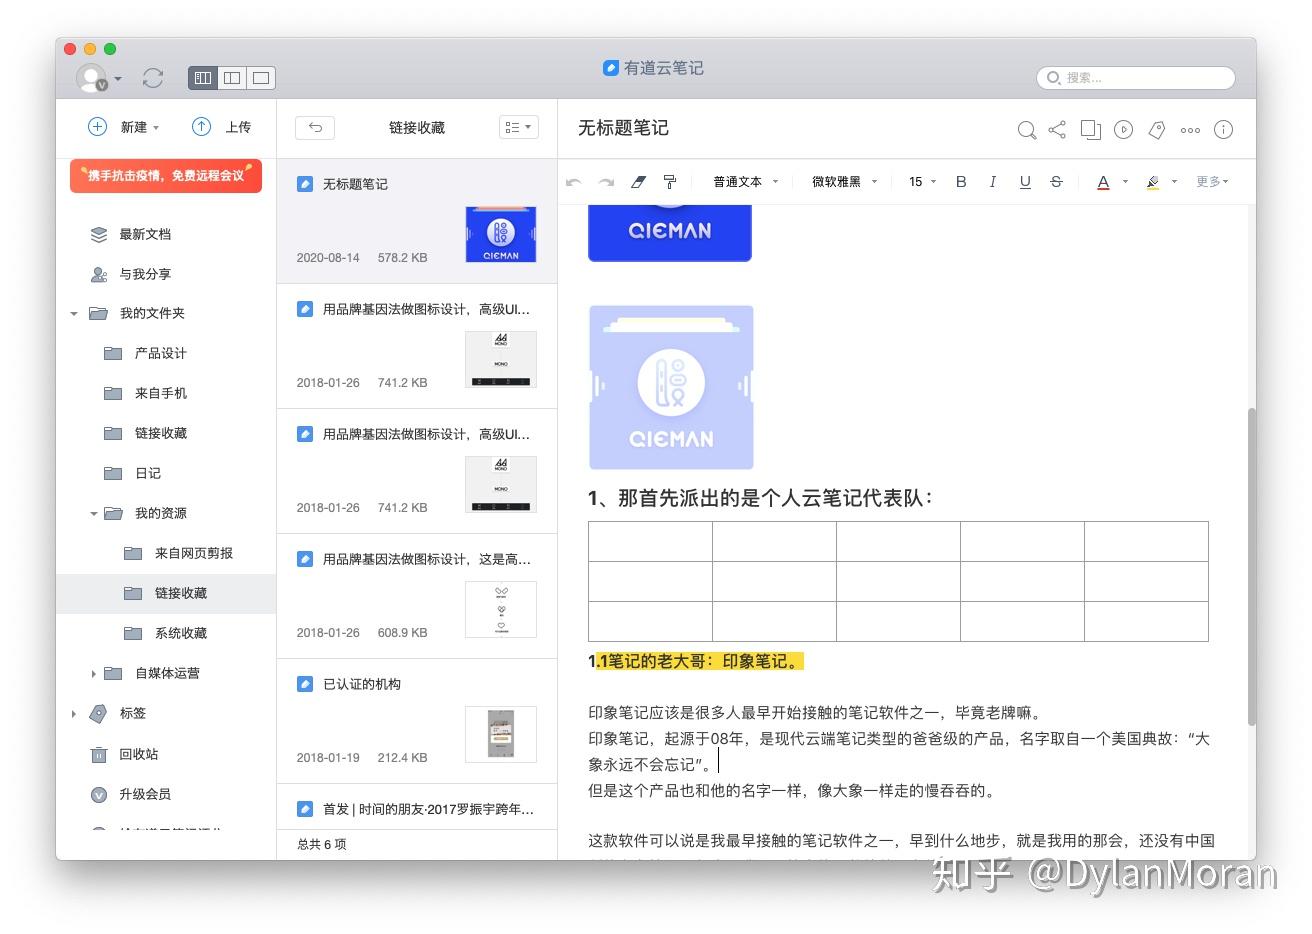Switch to single-pane layout view
The width and height of the screenshot is (1312, 934).
point(261,78)
